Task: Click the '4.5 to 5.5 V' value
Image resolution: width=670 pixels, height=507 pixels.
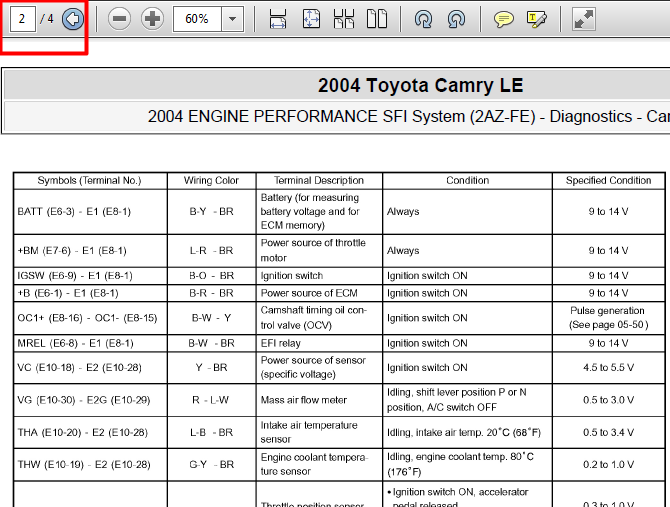Action: coord(608,368)
